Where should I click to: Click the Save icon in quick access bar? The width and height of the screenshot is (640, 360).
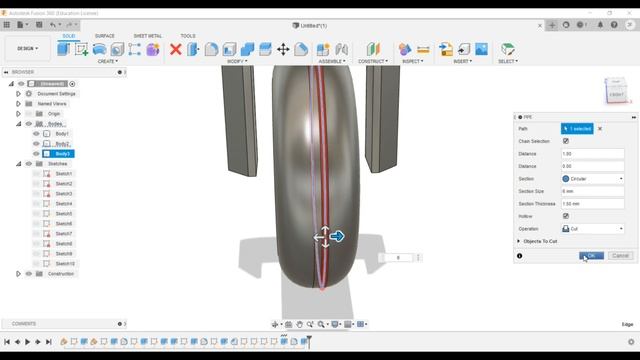tap(39, 25)
